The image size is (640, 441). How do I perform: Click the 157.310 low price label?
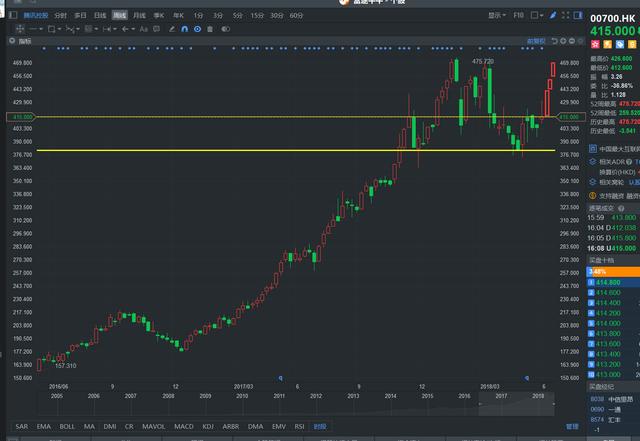(65, 365)
